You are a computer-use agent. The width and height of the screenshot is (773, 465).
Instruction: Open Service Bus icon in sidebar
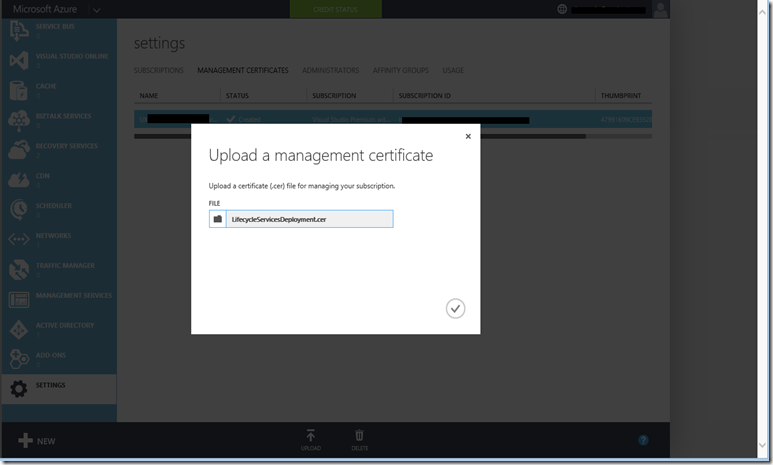(19, 31)
